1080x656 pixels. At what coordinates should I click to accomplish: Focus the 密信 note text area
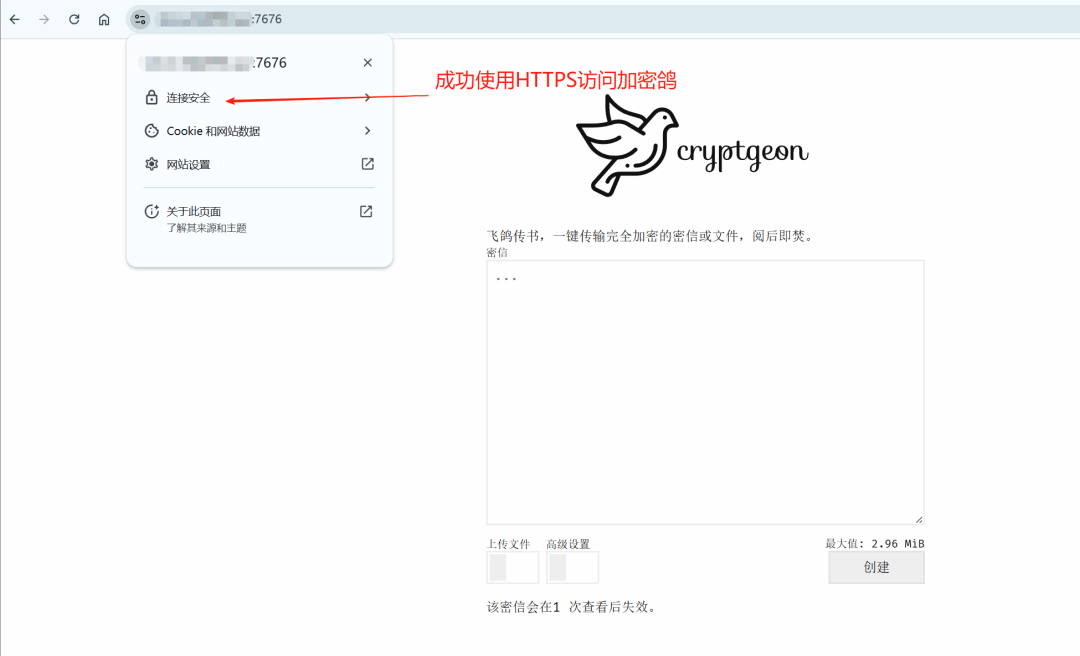[705, 392]
